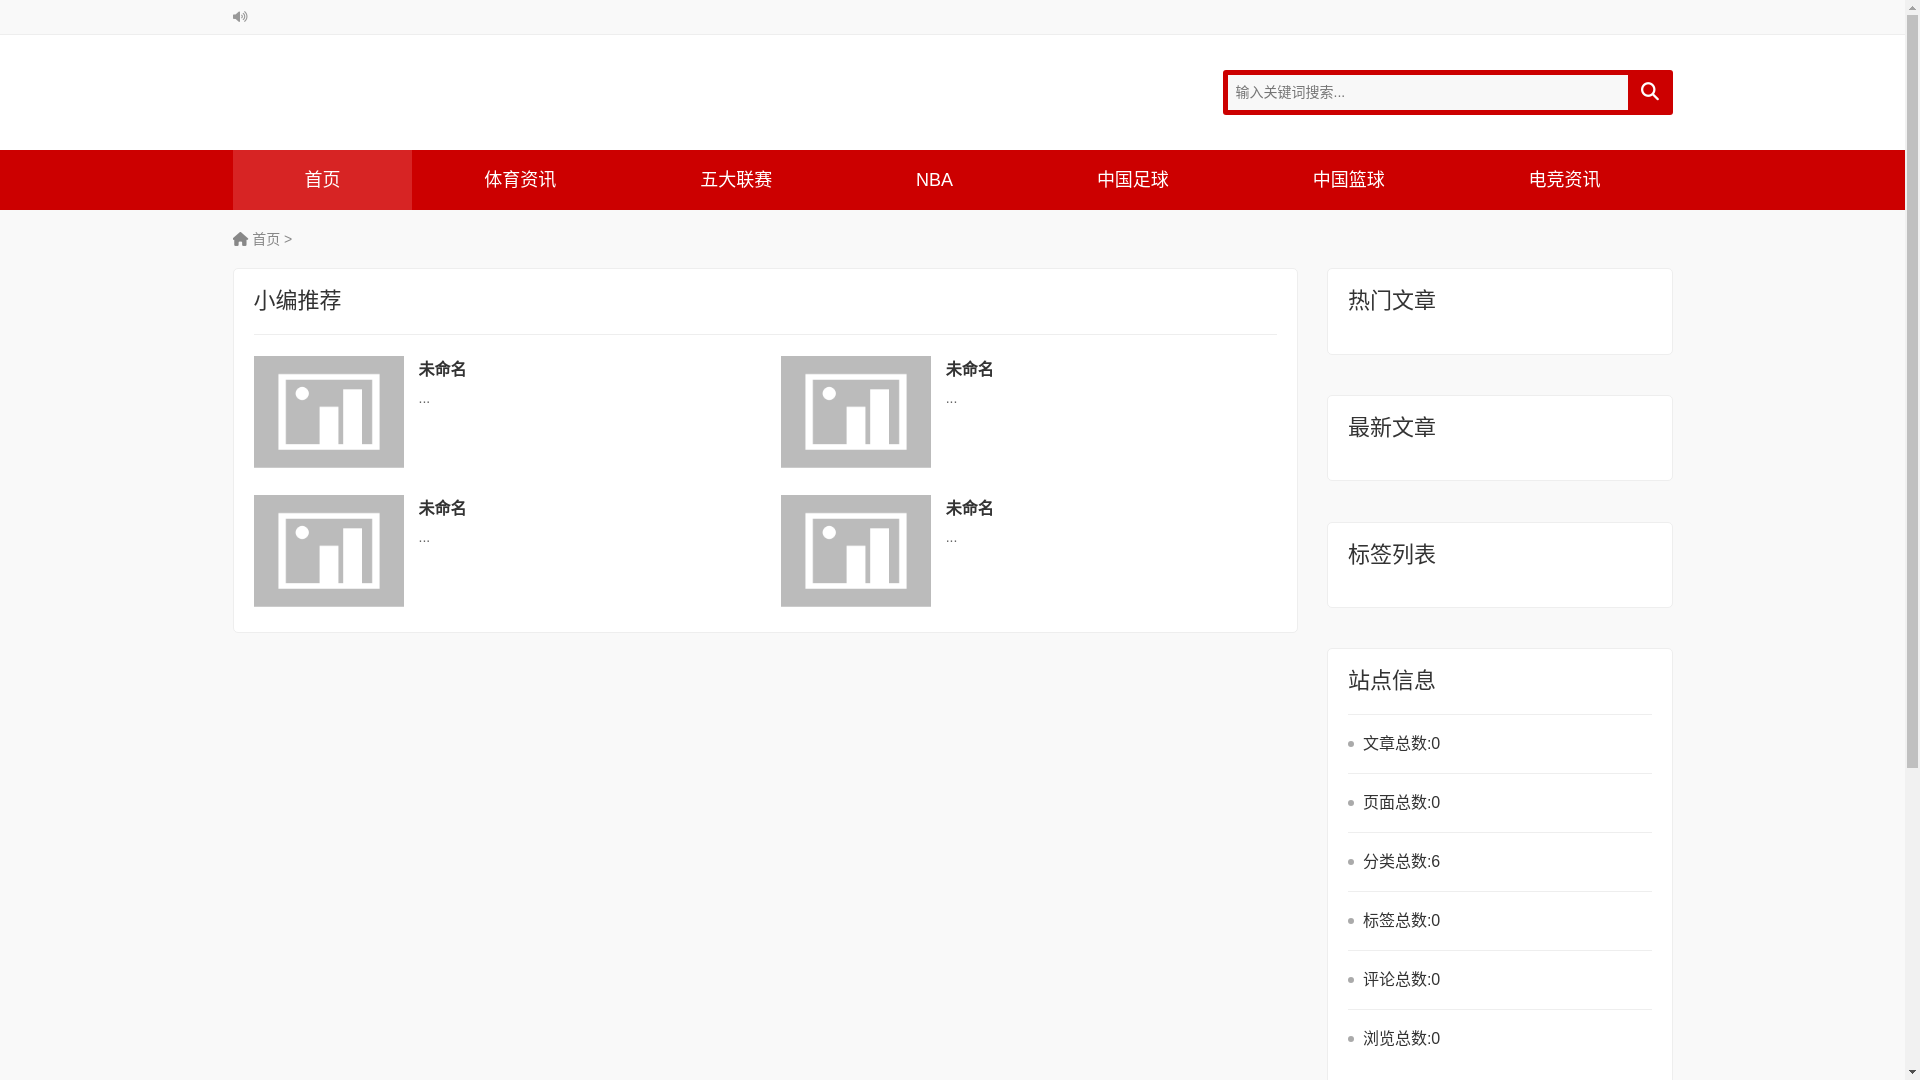Viewport: 1920px width, 1080px height.
Task: Click the bottom-left 未命名 article title
Action: [442, 509]
